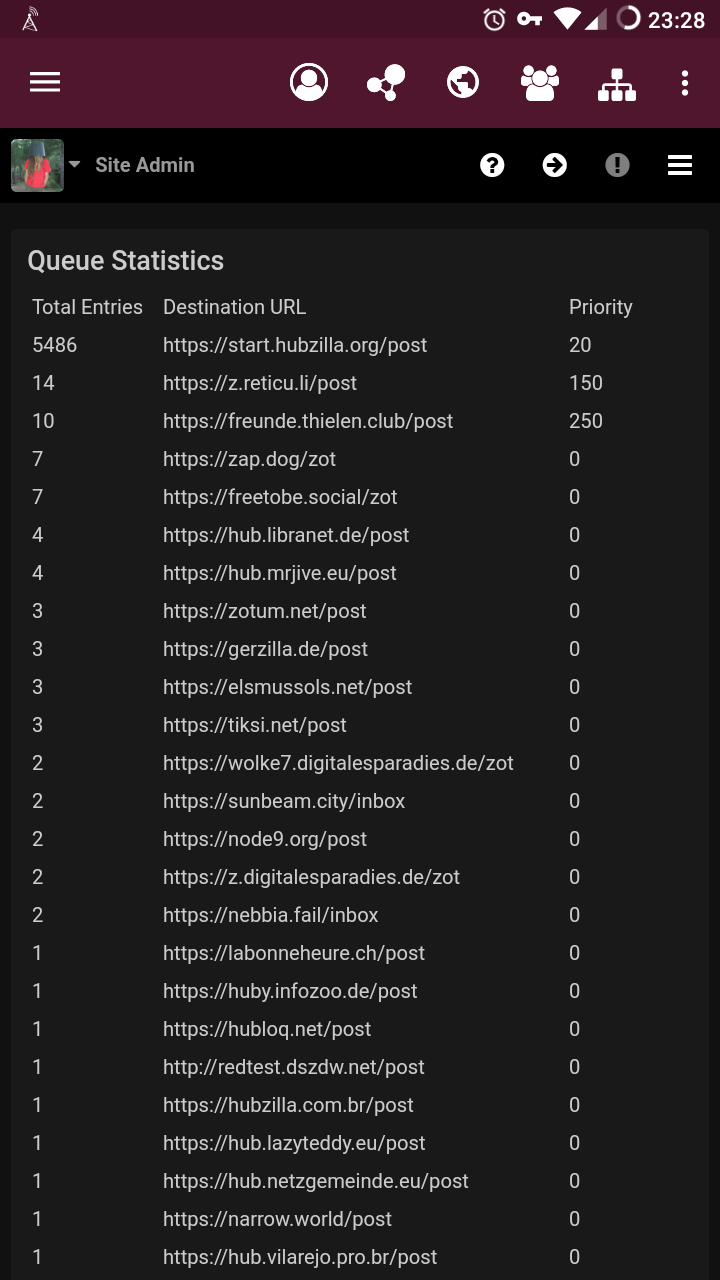Viewport: 720px width, 1280px height.
Task: Tap the start.hubzilla.org/post destination URL
Action: coord(295,345)
